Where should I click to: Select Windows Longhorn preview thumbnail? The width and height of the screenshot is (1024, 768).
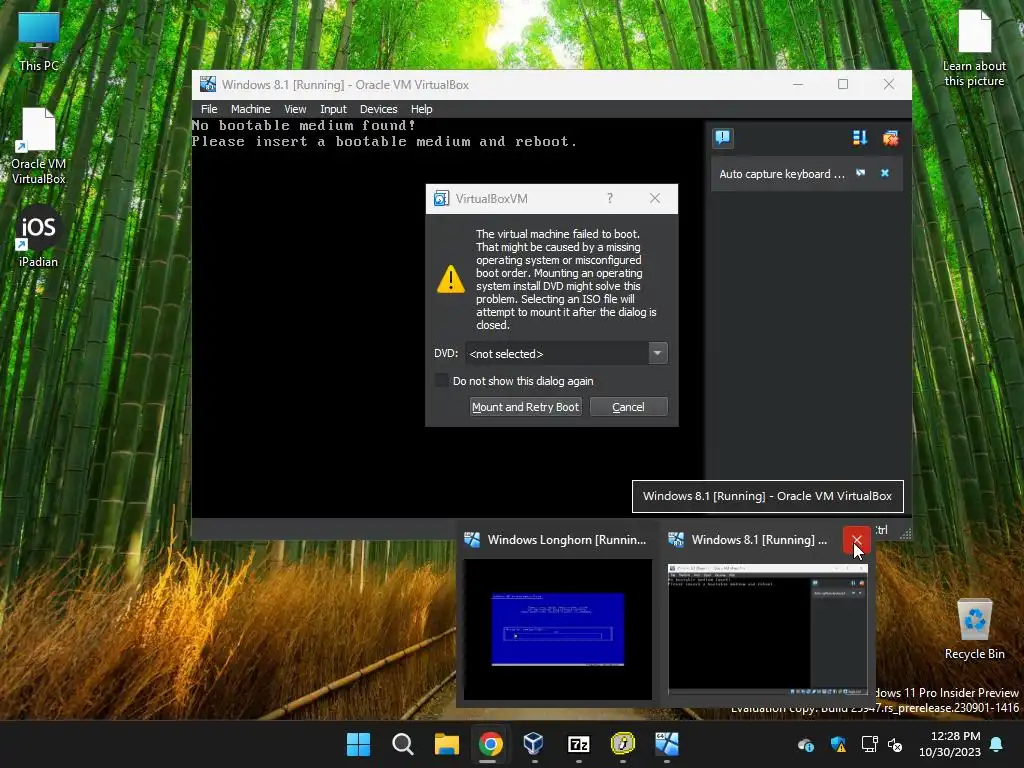pos(558,629)
